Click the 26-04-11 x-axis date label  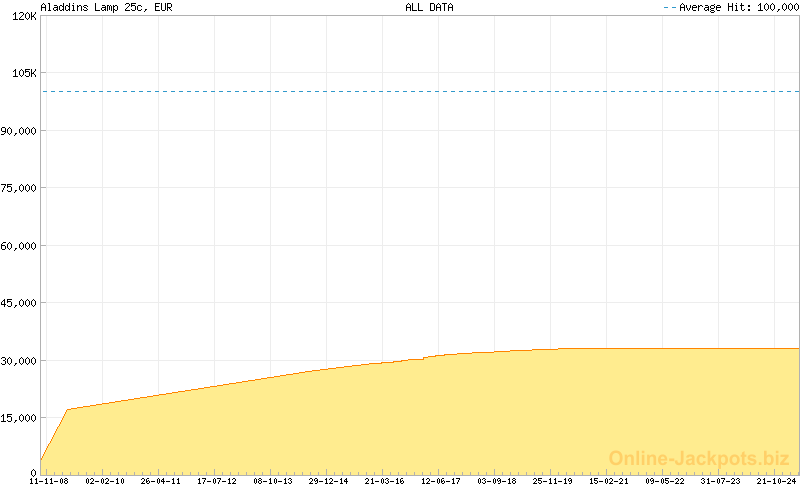pos(161,481)
